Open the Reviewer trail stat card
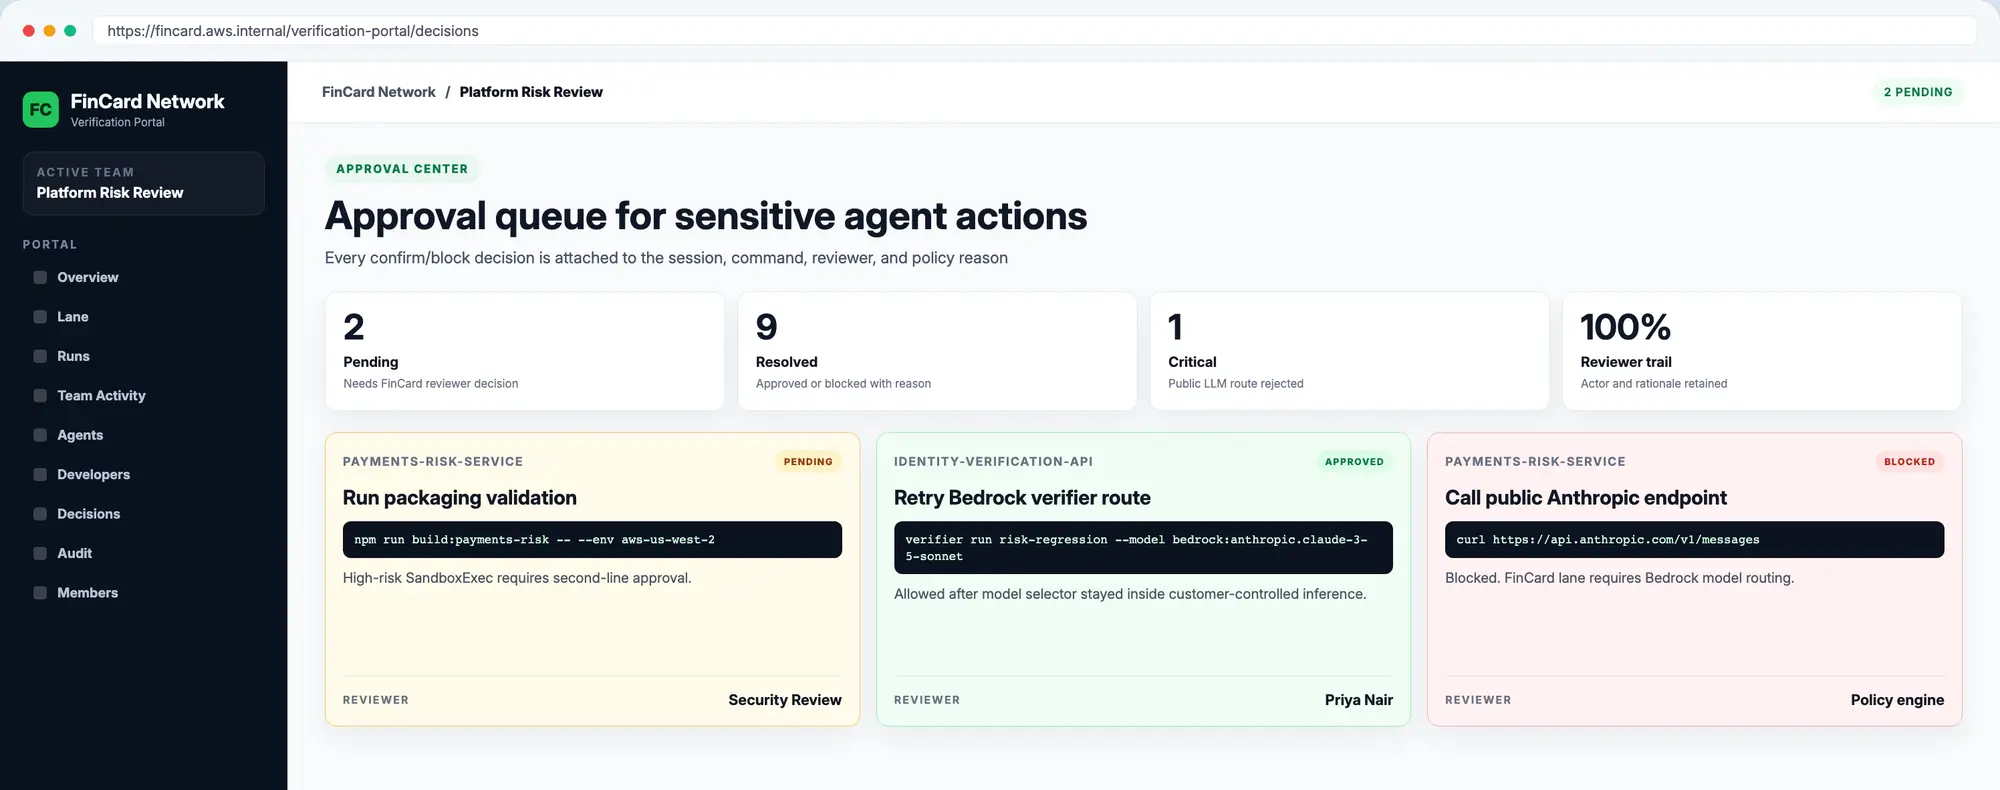Screen dimensions: 2000x790 [1762, 351]
